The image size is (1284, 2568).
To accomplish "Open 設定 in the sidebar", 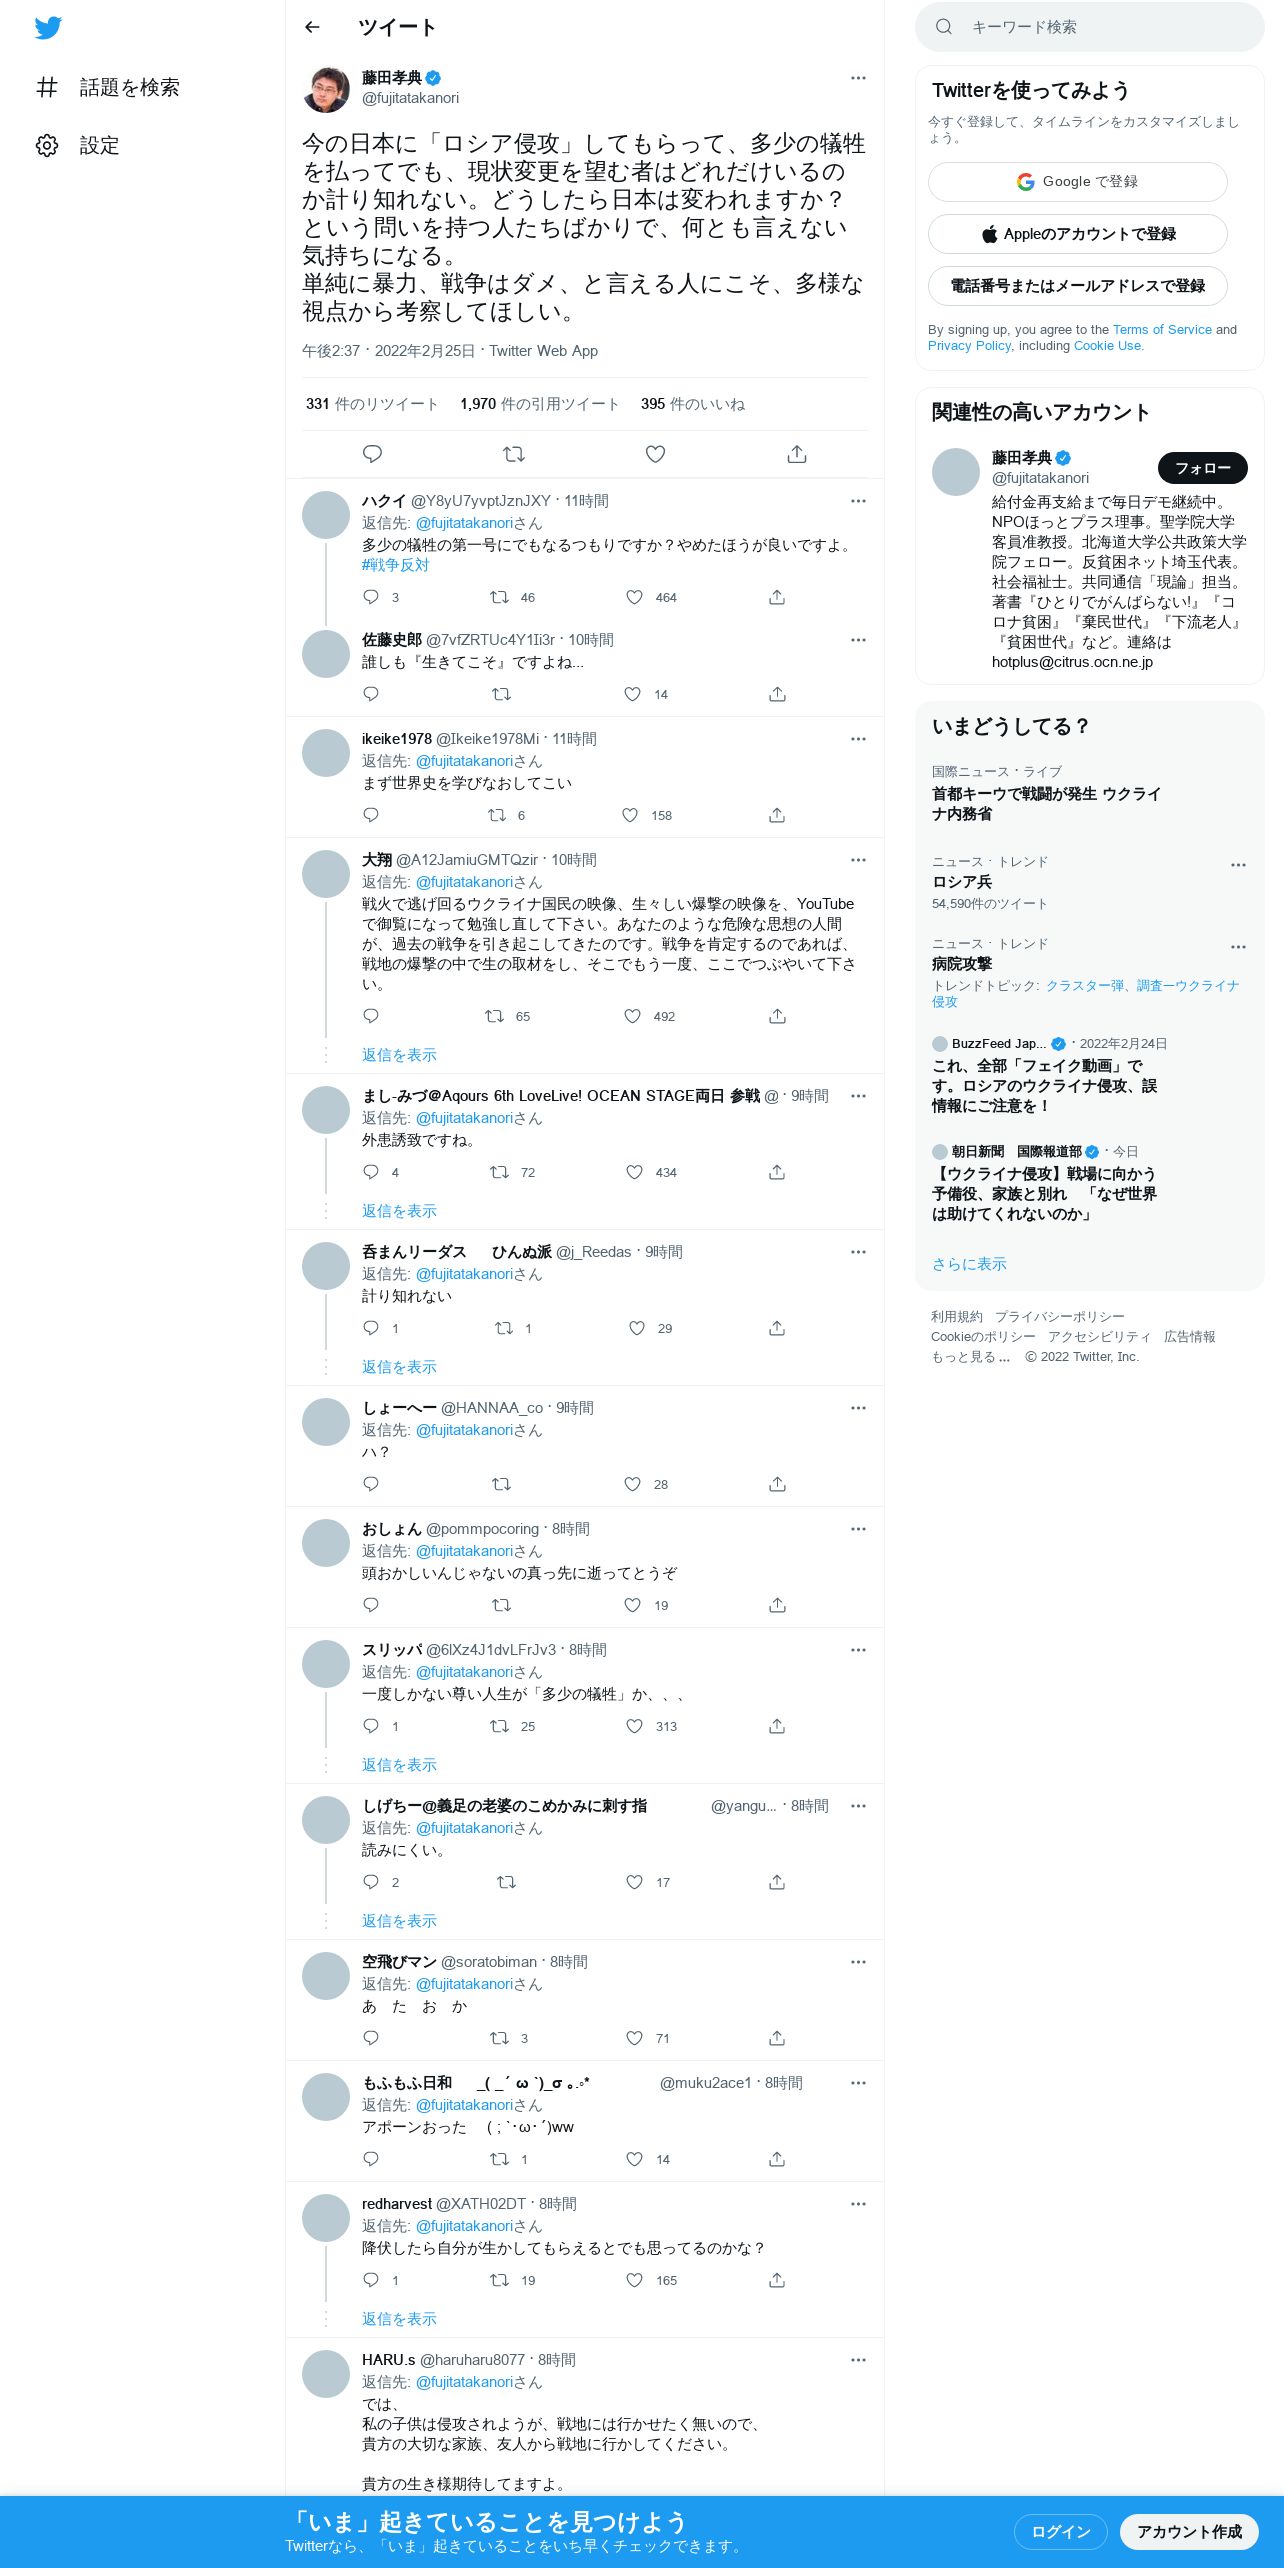I will (78, 146).
